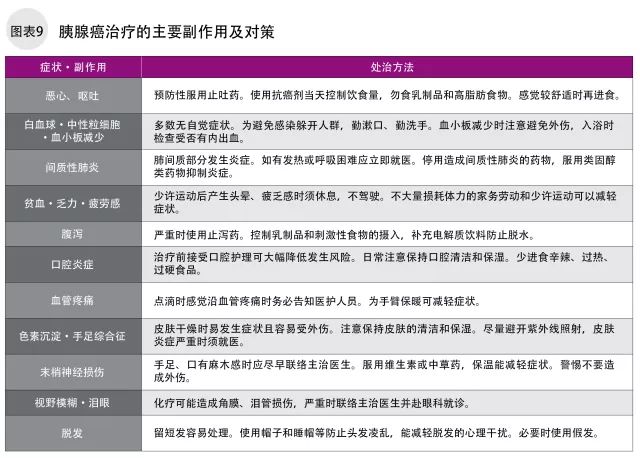The image size is (640, 458).
Task: Click the treatment text 皮肤干燥时易发生症状
Action: 207,329
